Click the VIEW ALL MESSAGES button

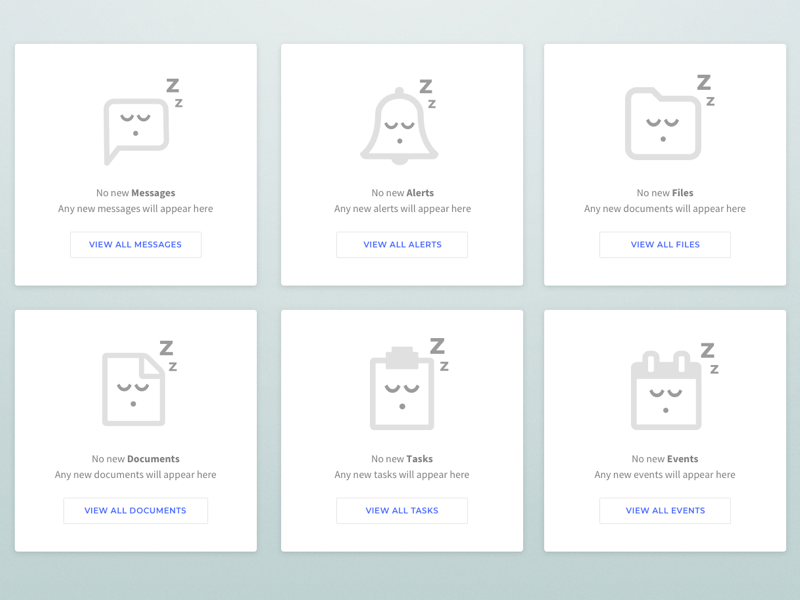click(x=135, y=244)
